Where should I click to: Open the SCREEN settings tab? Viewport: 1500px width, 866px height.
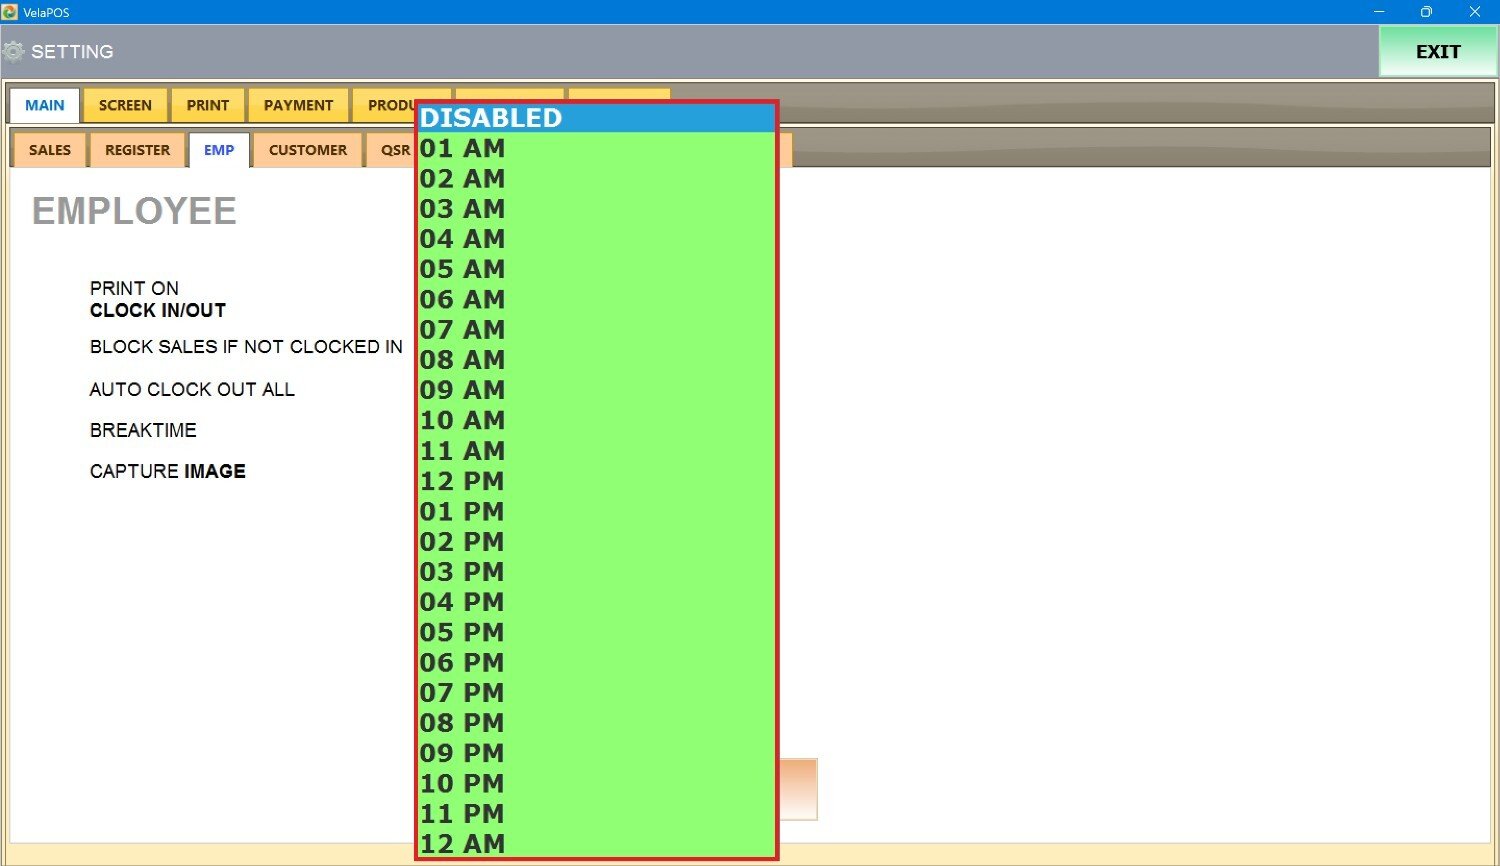(x=125, y=105)
